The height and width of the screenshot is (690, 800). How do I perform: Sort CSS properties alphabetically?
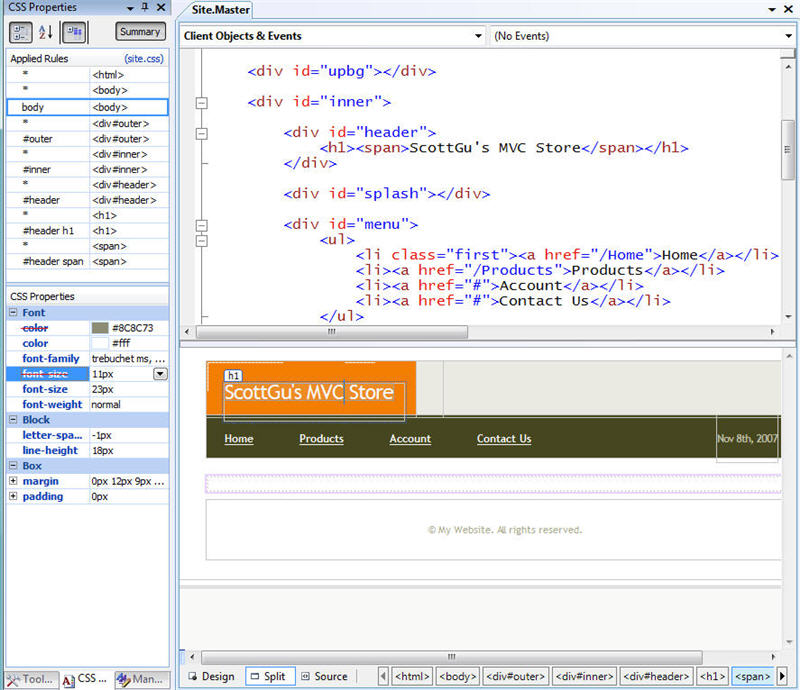pyautogui.click(x=45, y=32)
